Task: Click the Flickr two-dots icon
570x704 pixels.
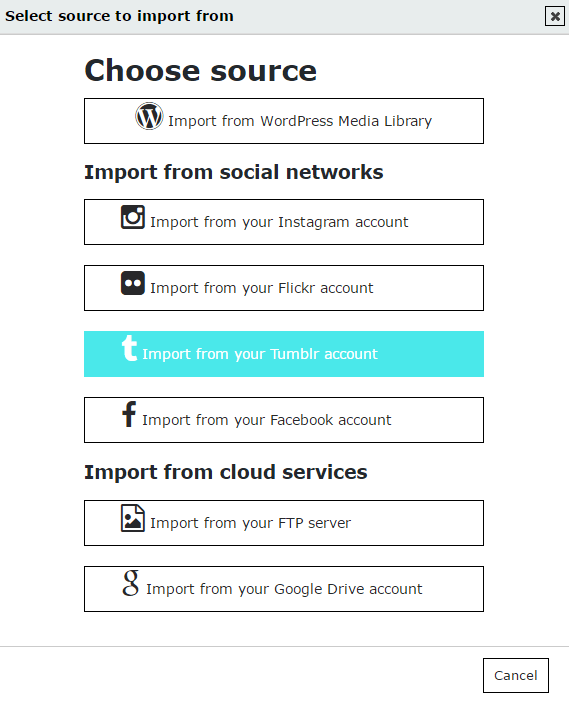Action: tap(133, 283)
